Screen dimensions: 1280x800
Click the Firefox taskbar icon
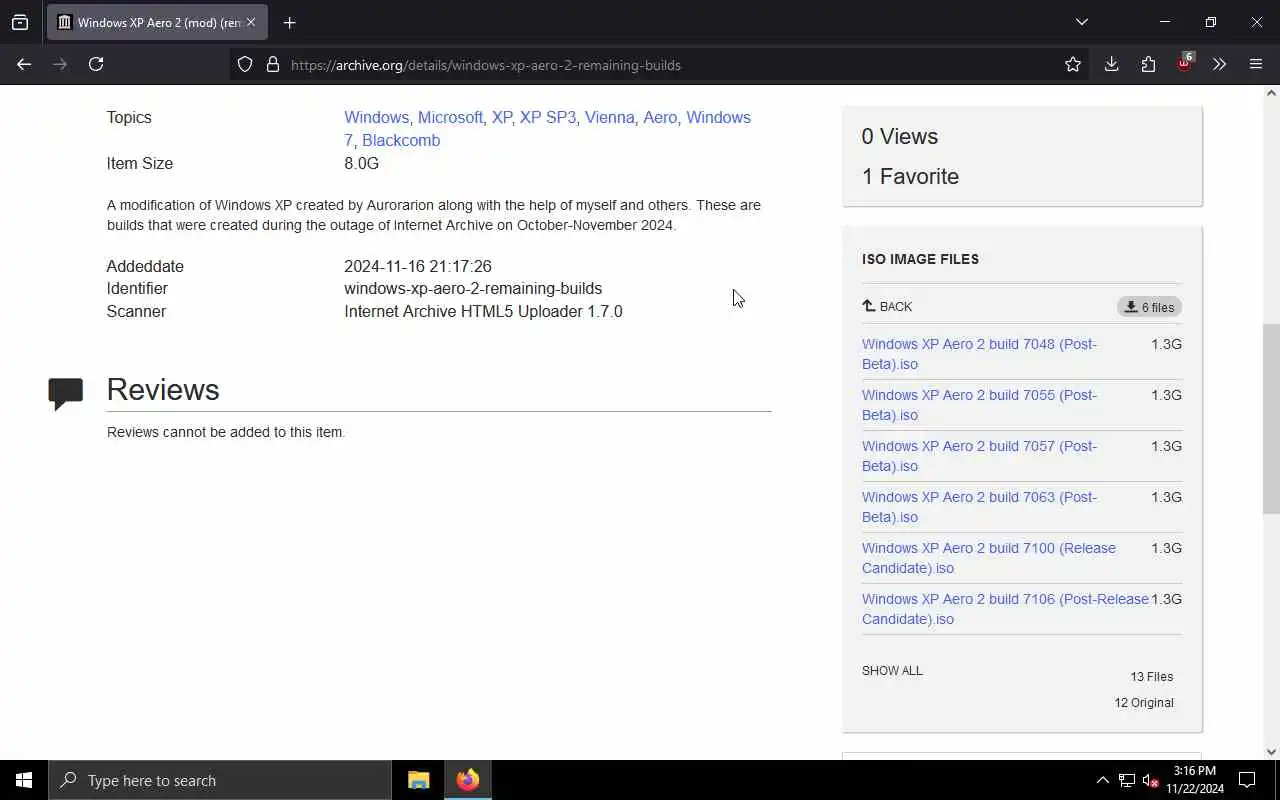(x=467, y=780)
